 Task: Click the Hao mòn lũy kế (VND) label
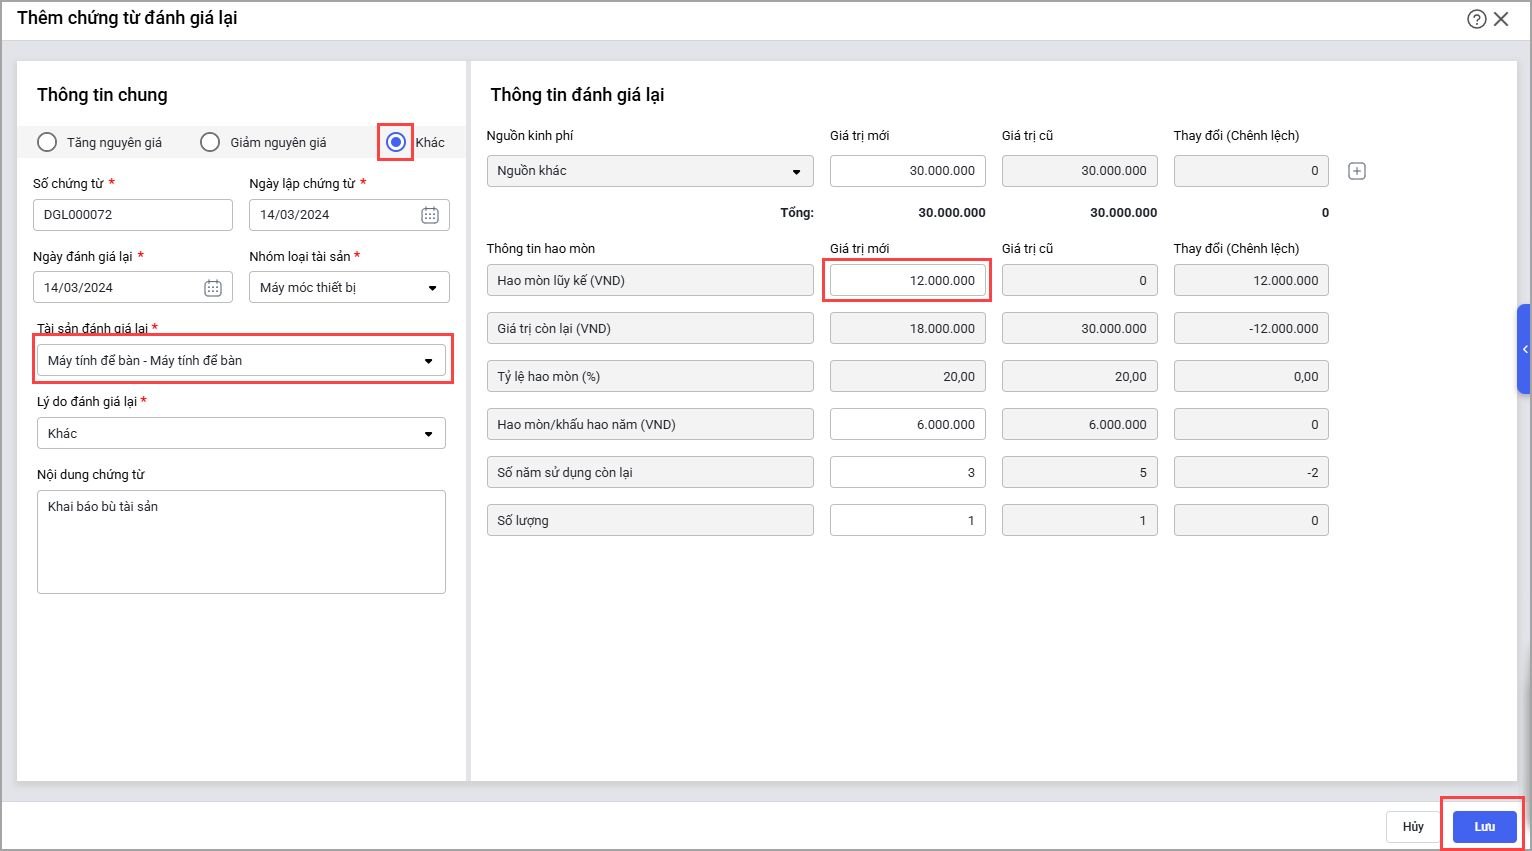click(x=650, y=280)
